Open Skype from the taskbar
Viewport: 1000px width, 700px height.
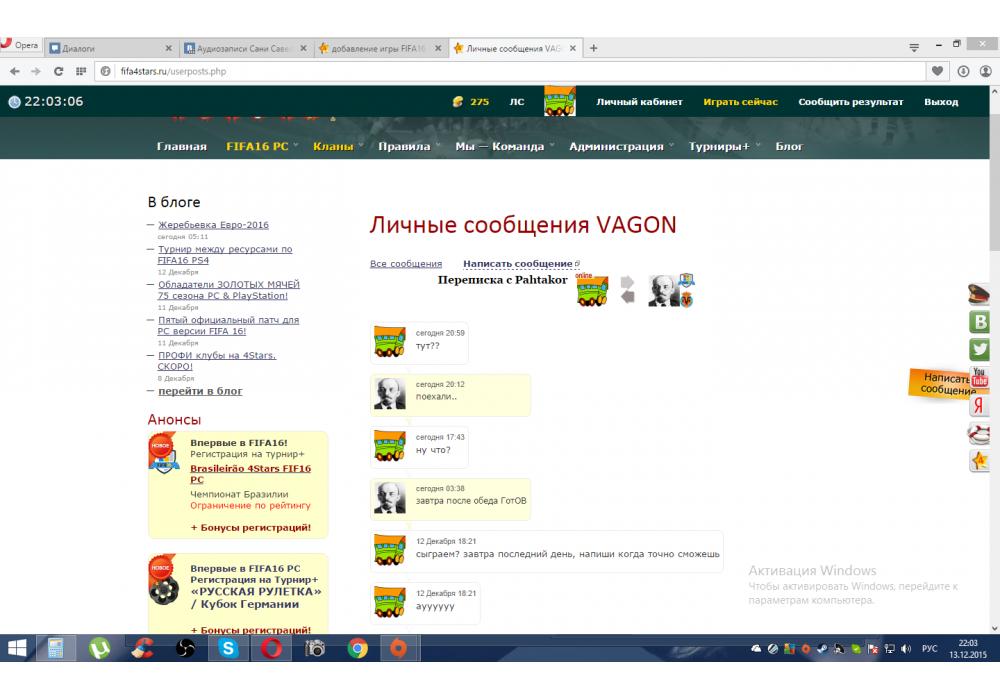coord(228,649)
